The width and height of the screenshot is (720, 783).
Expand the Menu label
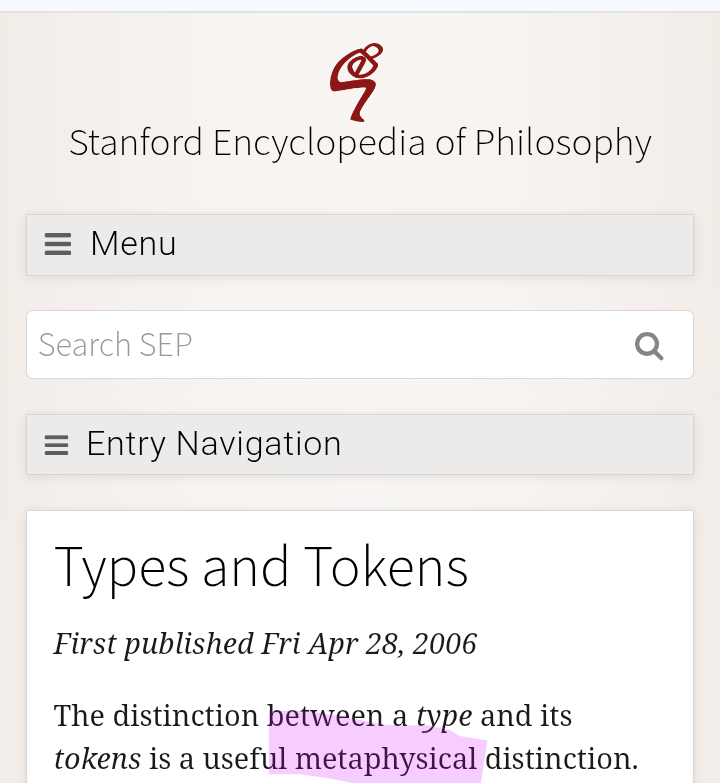pyautogui.click(x=133, y=244)
